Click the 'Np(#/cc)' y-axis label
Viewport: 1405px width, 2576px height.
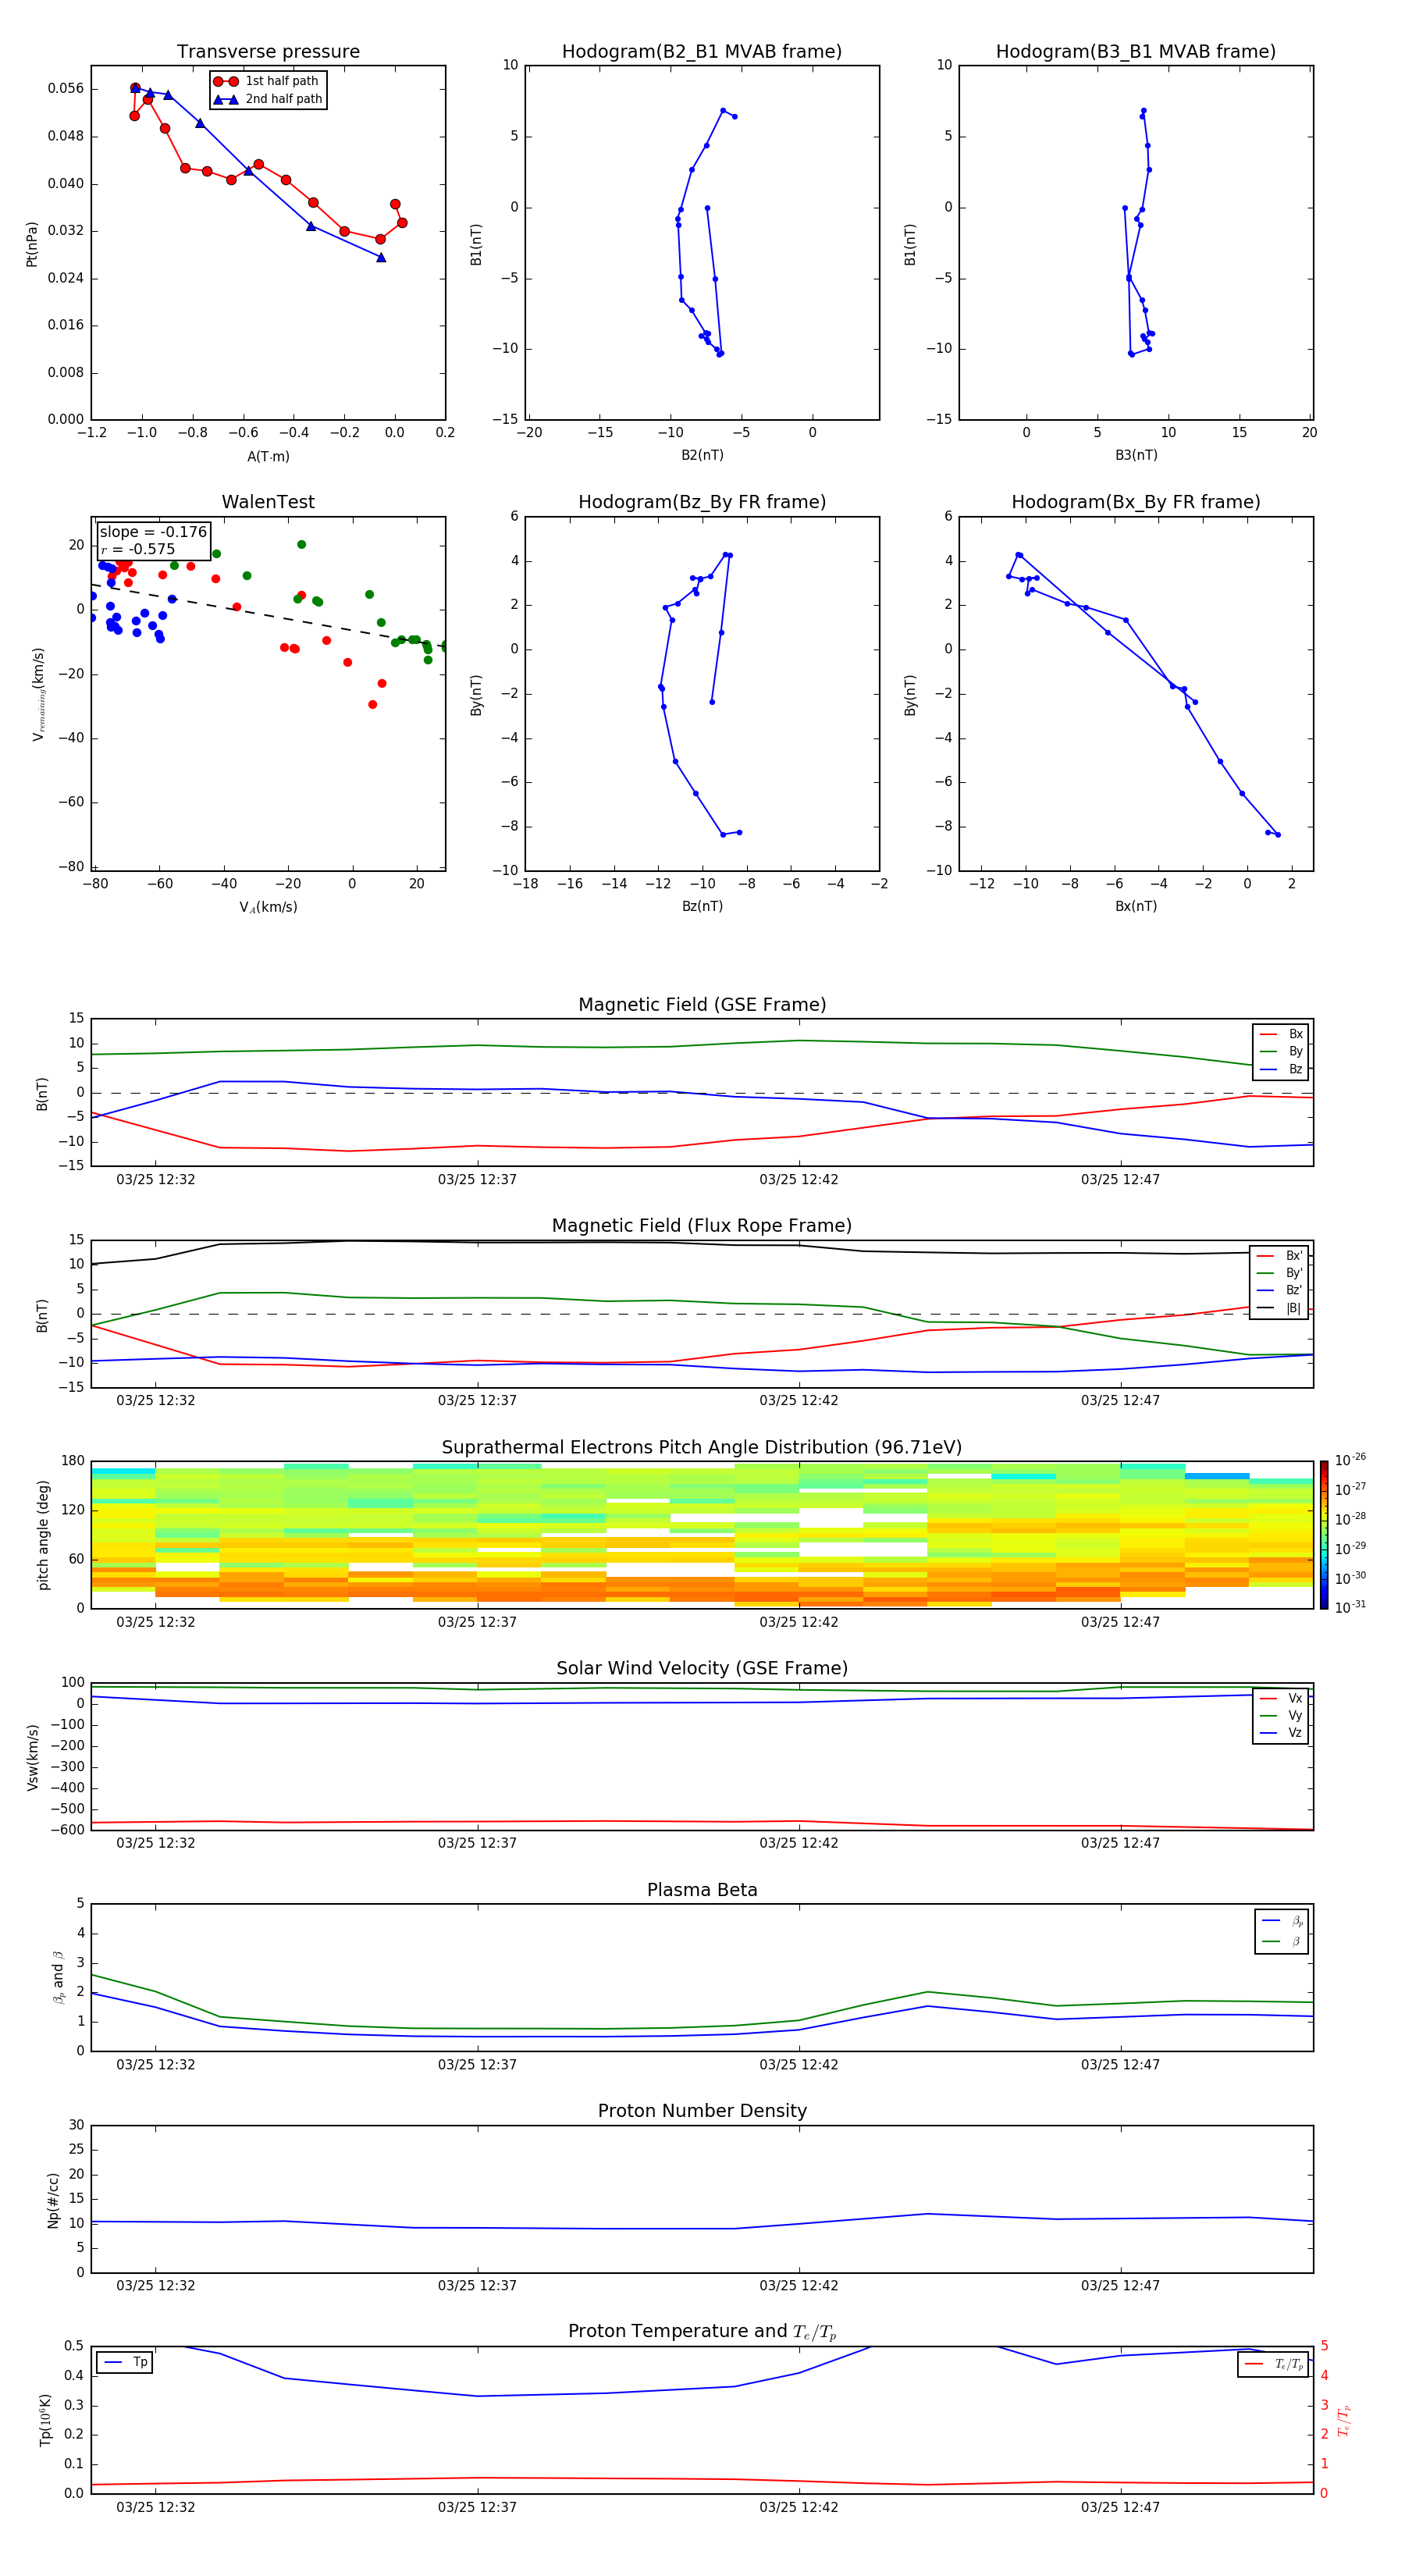(53, 2200)
